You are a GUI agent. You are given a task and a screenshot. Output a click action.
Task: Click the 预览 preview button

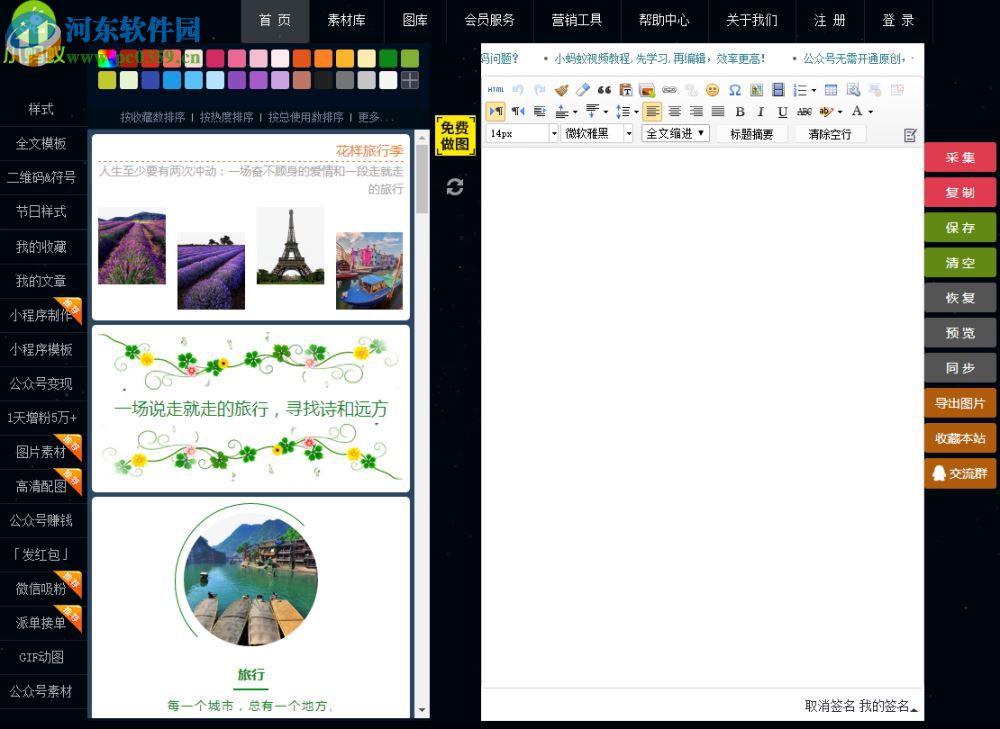960,333
